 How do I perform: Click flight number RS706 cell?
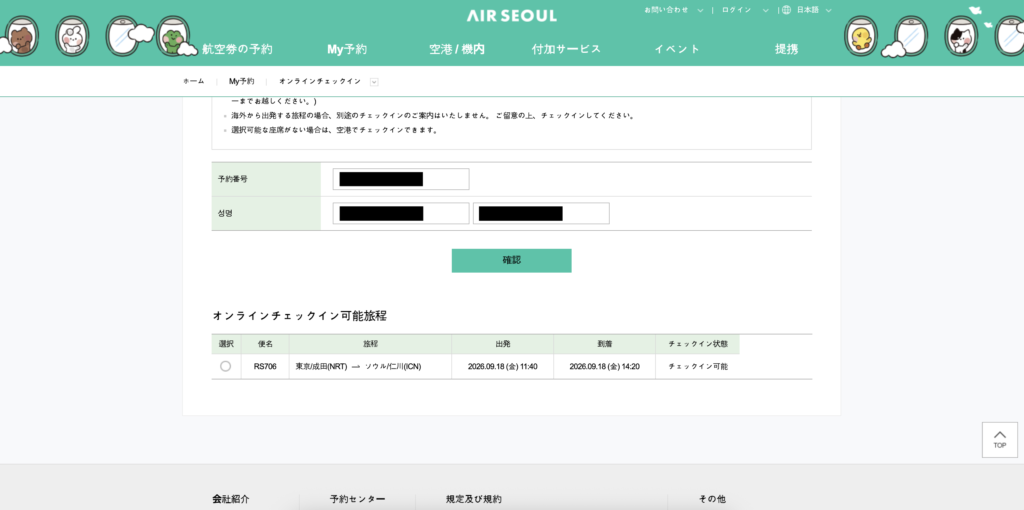click(x=265, y=366)
